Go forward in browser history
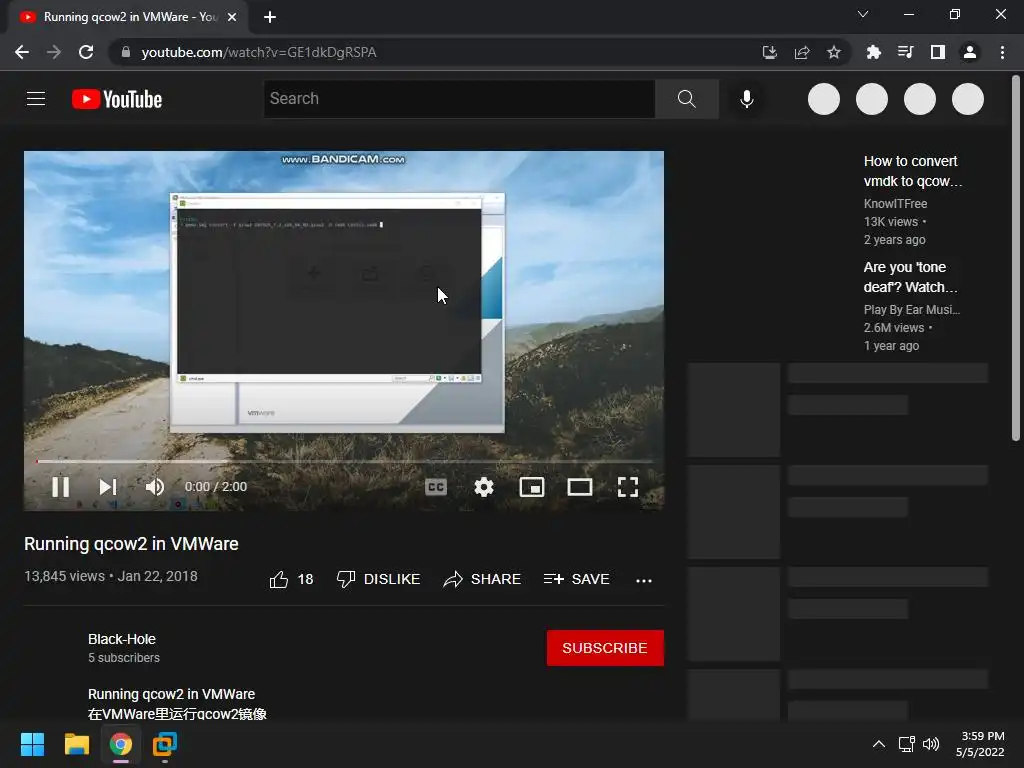The image size is (1024, 768). (x=54, y=52)
